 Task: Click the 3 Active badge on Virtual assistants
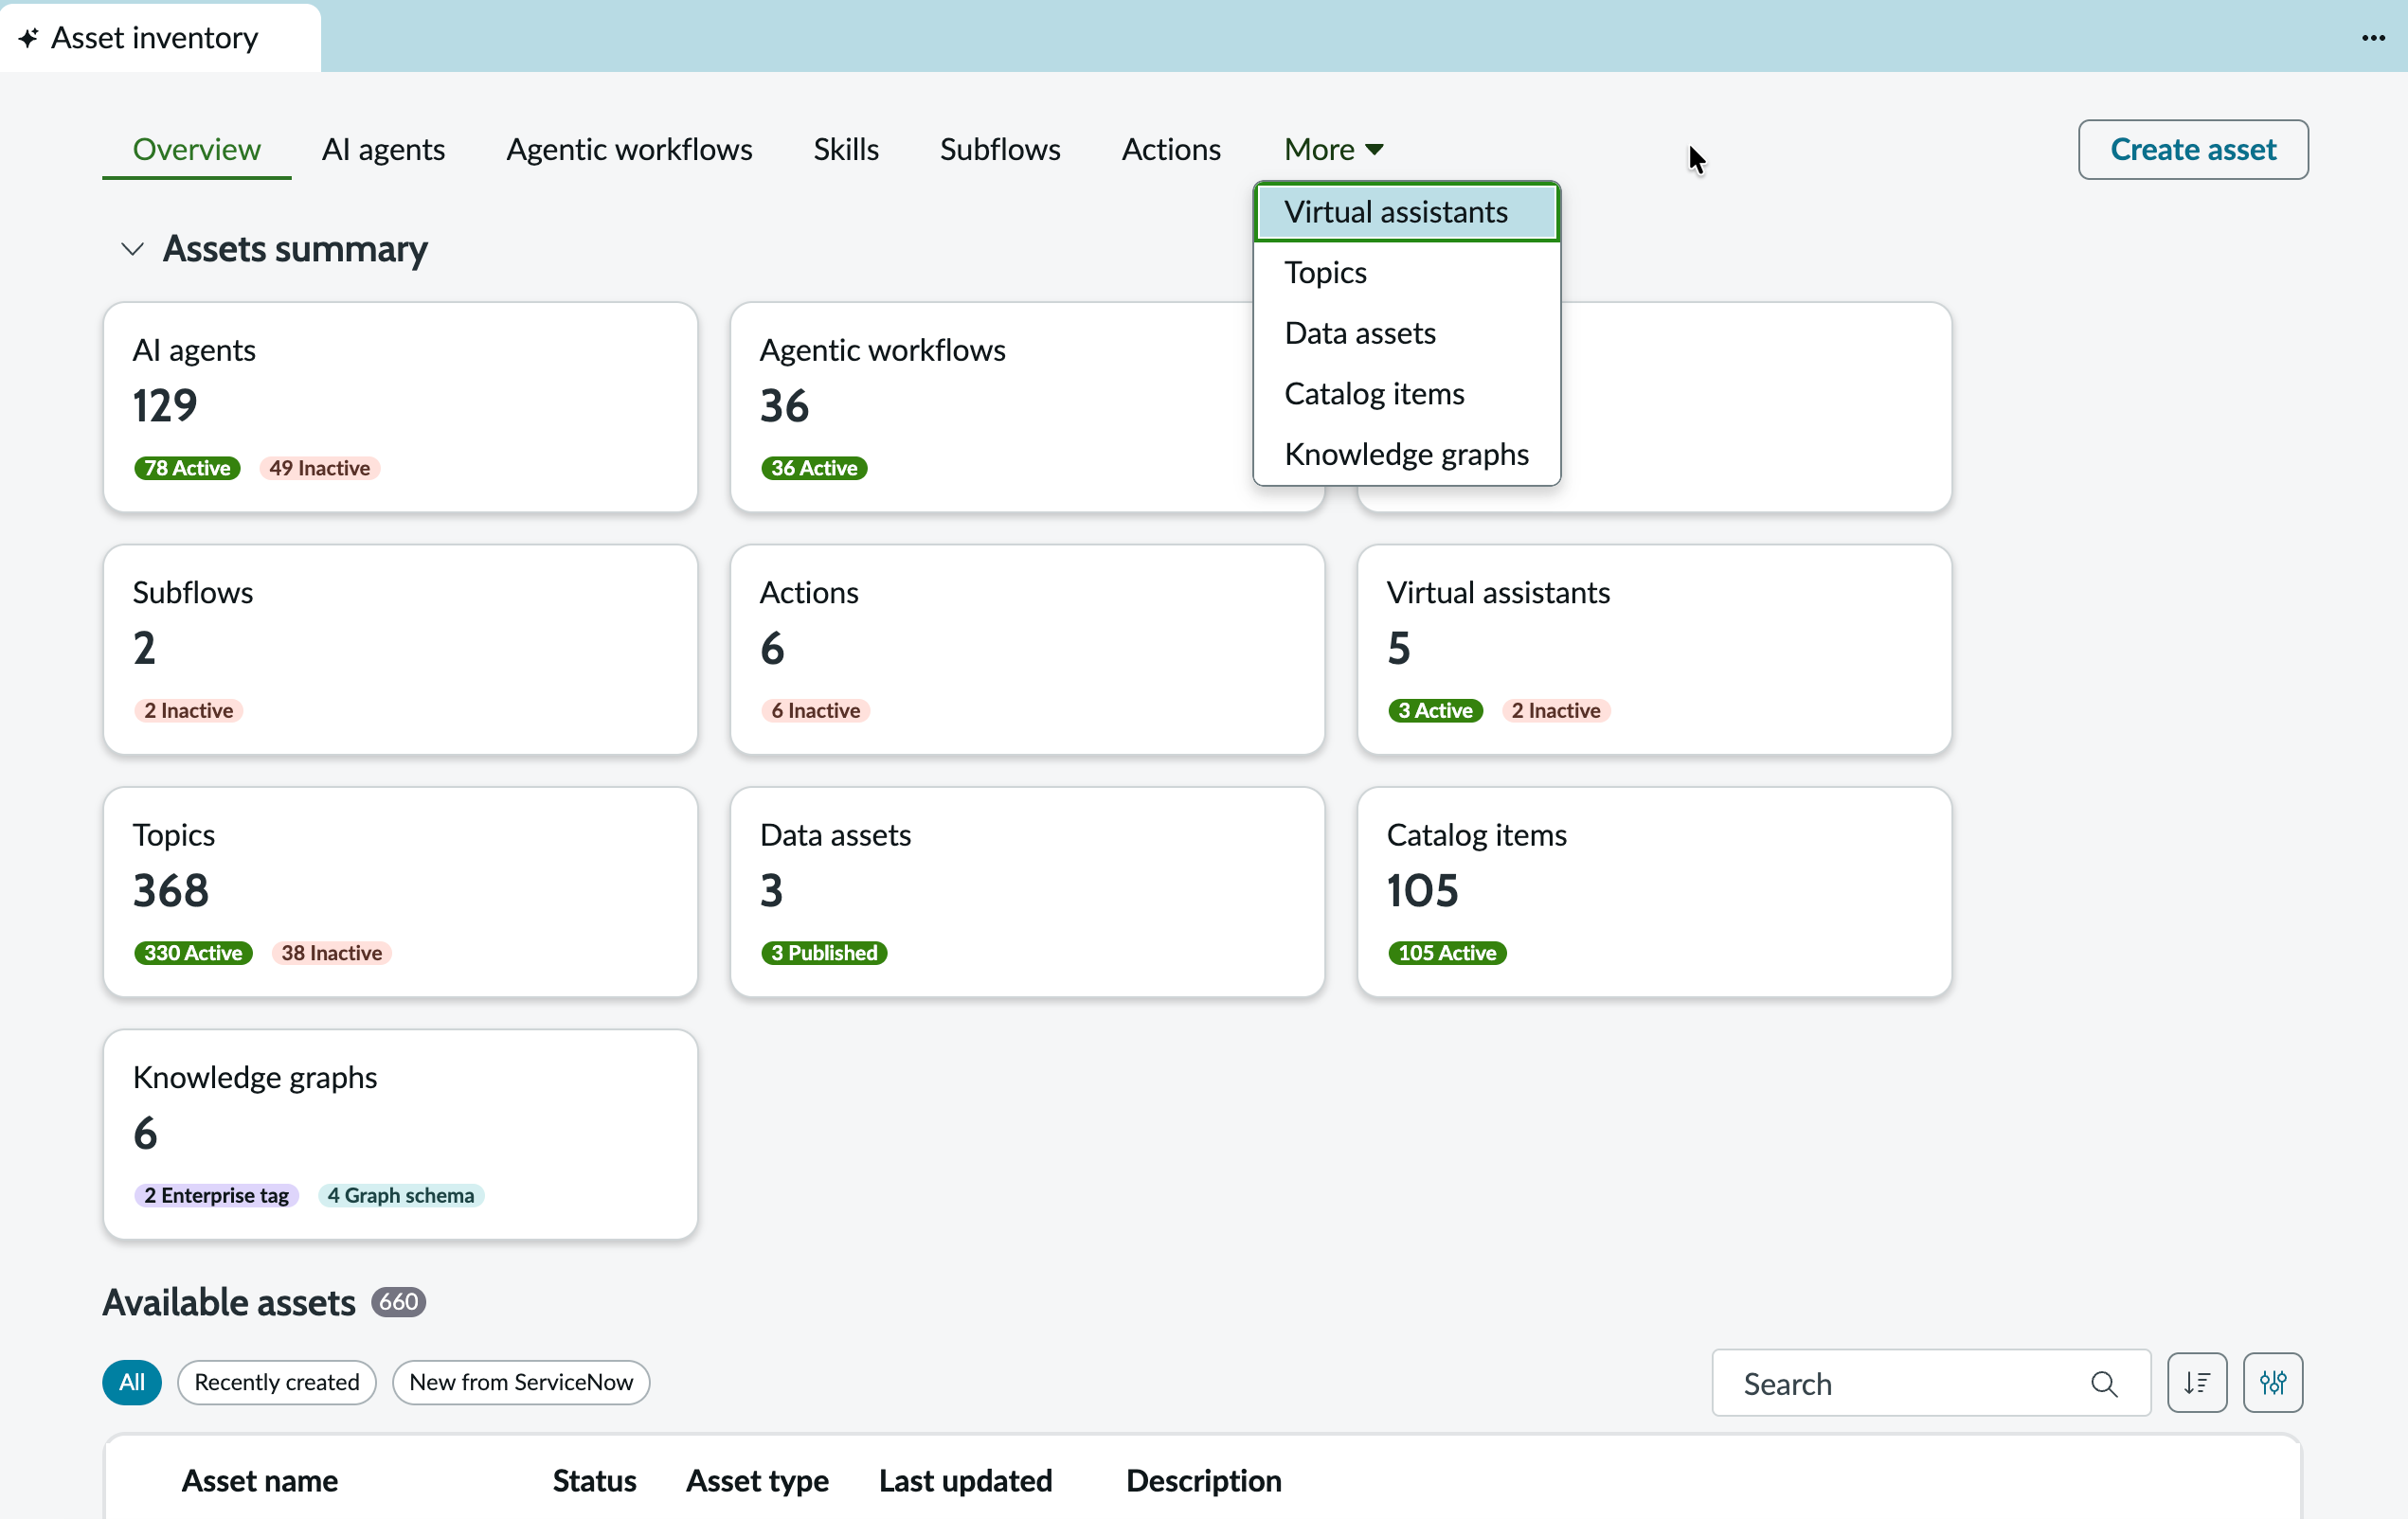(x=1435, y=710)
